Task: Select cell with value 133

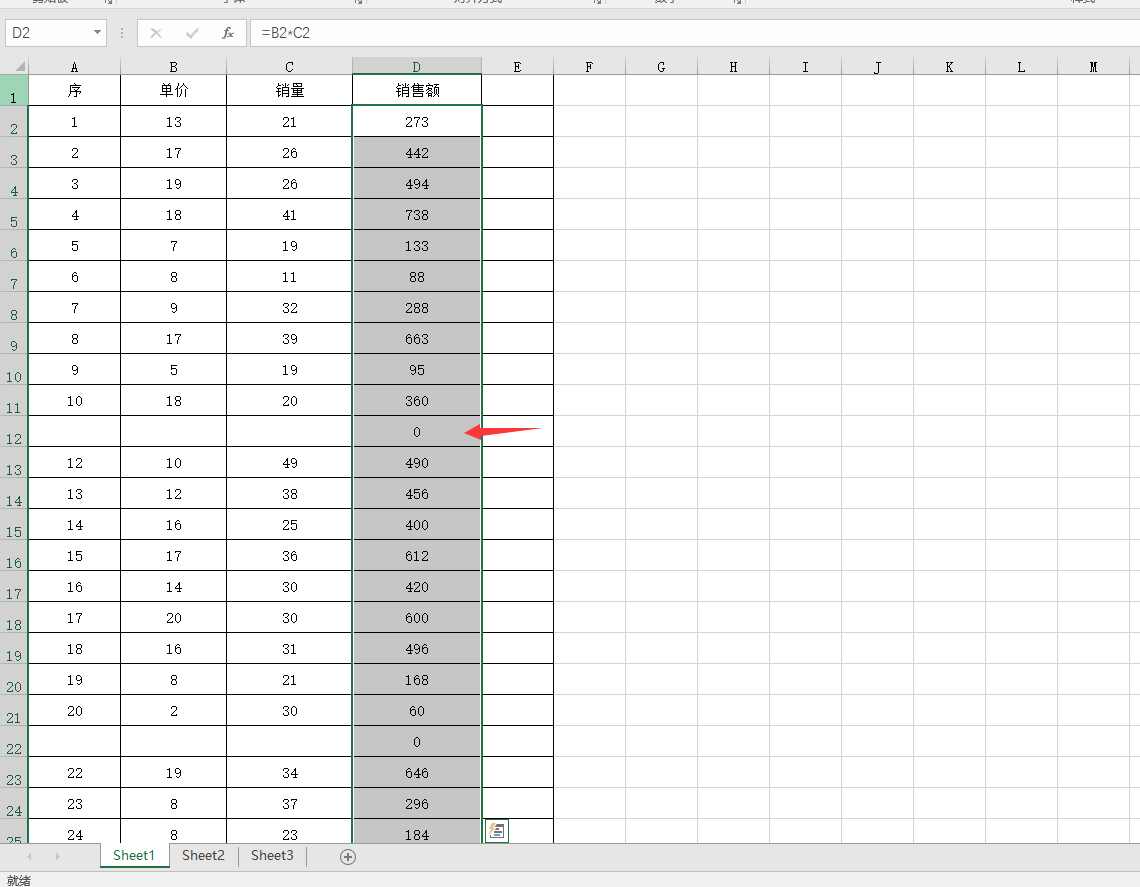Action: pos(417,246)
